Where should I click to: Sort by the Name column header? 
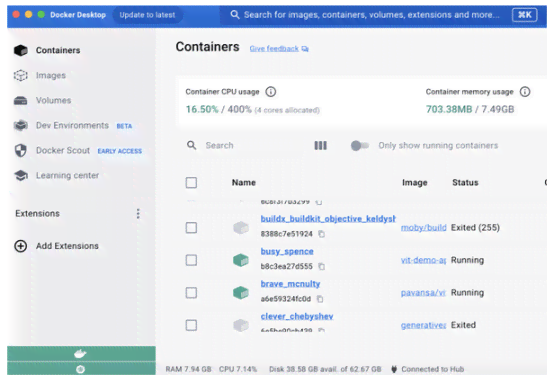pyautogui.click(x=244, y=183)
